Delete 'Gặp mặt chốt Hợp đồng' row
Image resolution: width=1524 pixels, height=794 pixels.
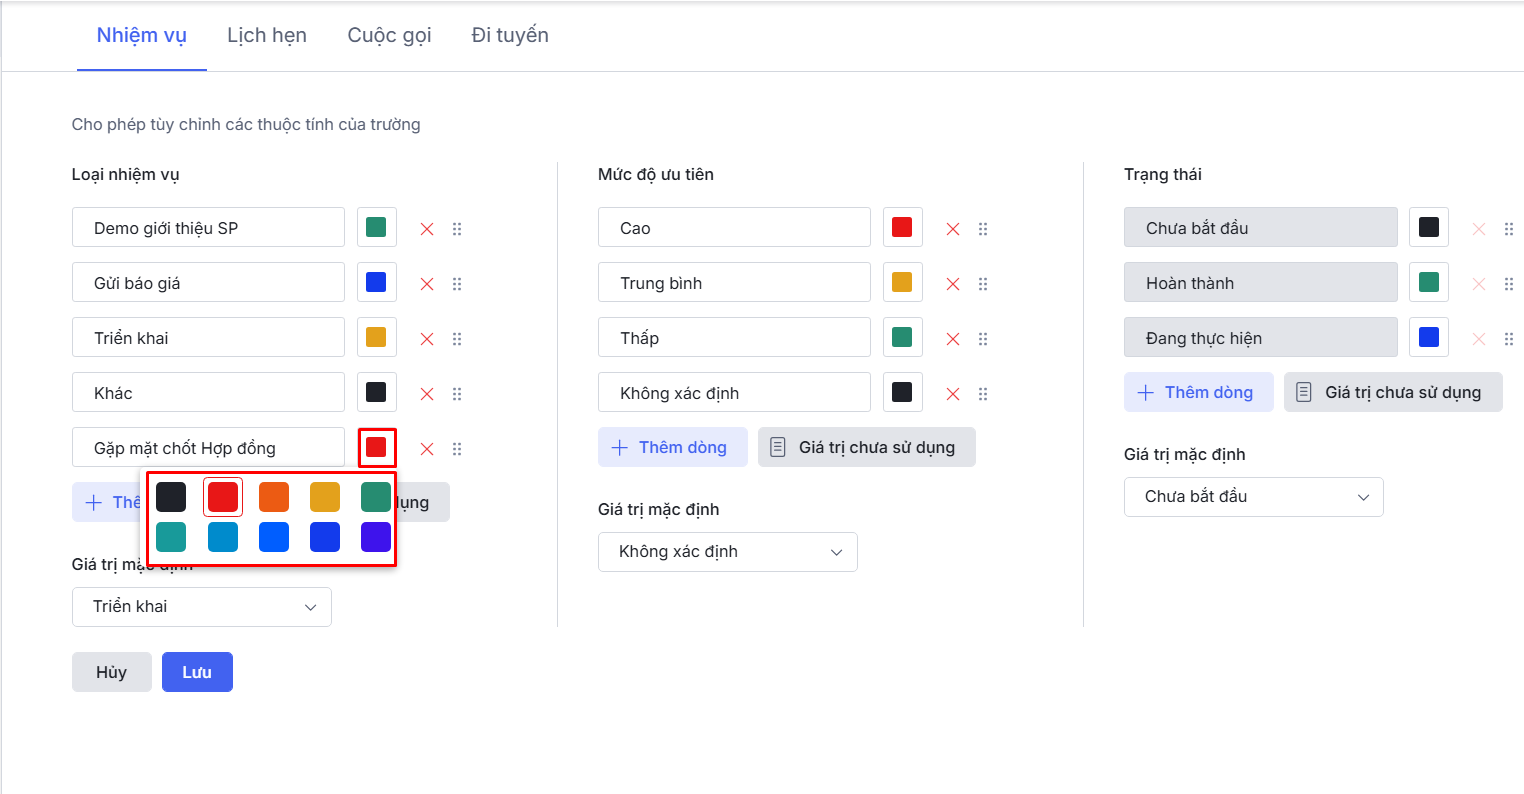click(427, 449)
